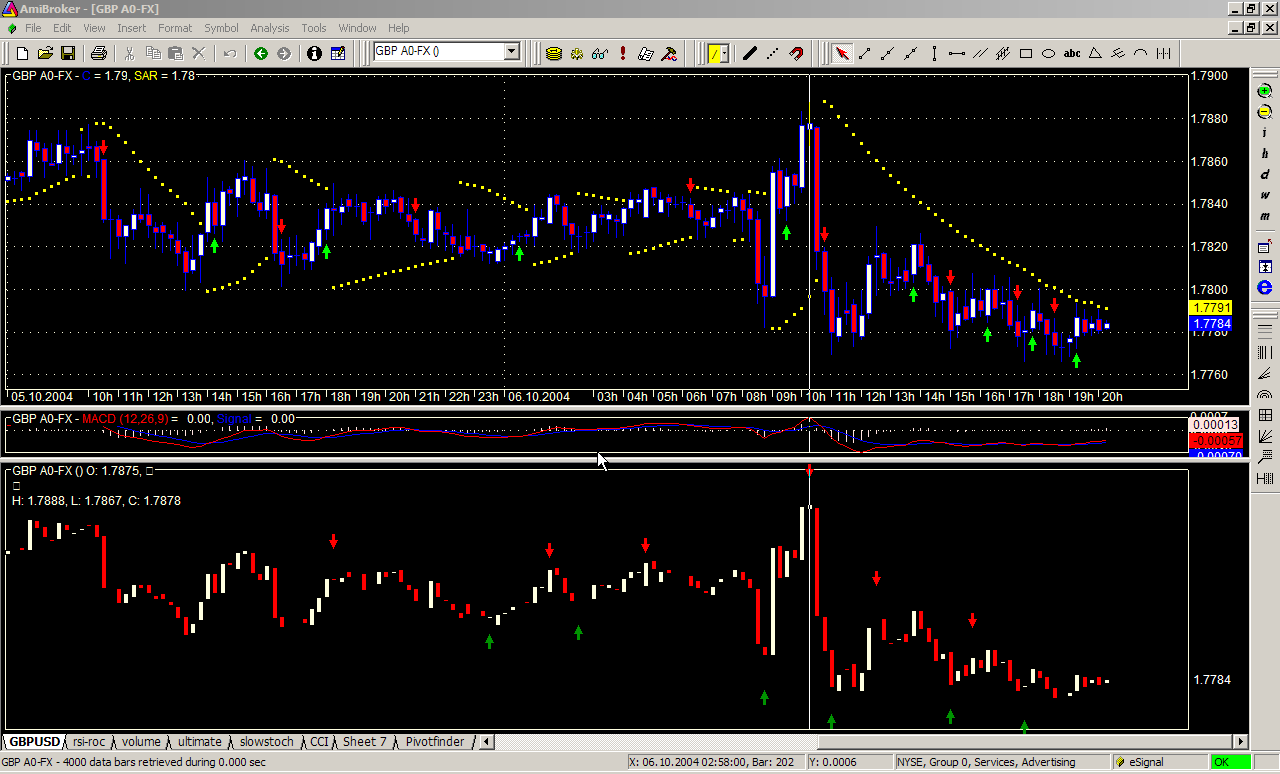This screenshot has height=774, width=1280.
Task: Select the ellipse drawing tool
Action: click(x=1048, y=53)
